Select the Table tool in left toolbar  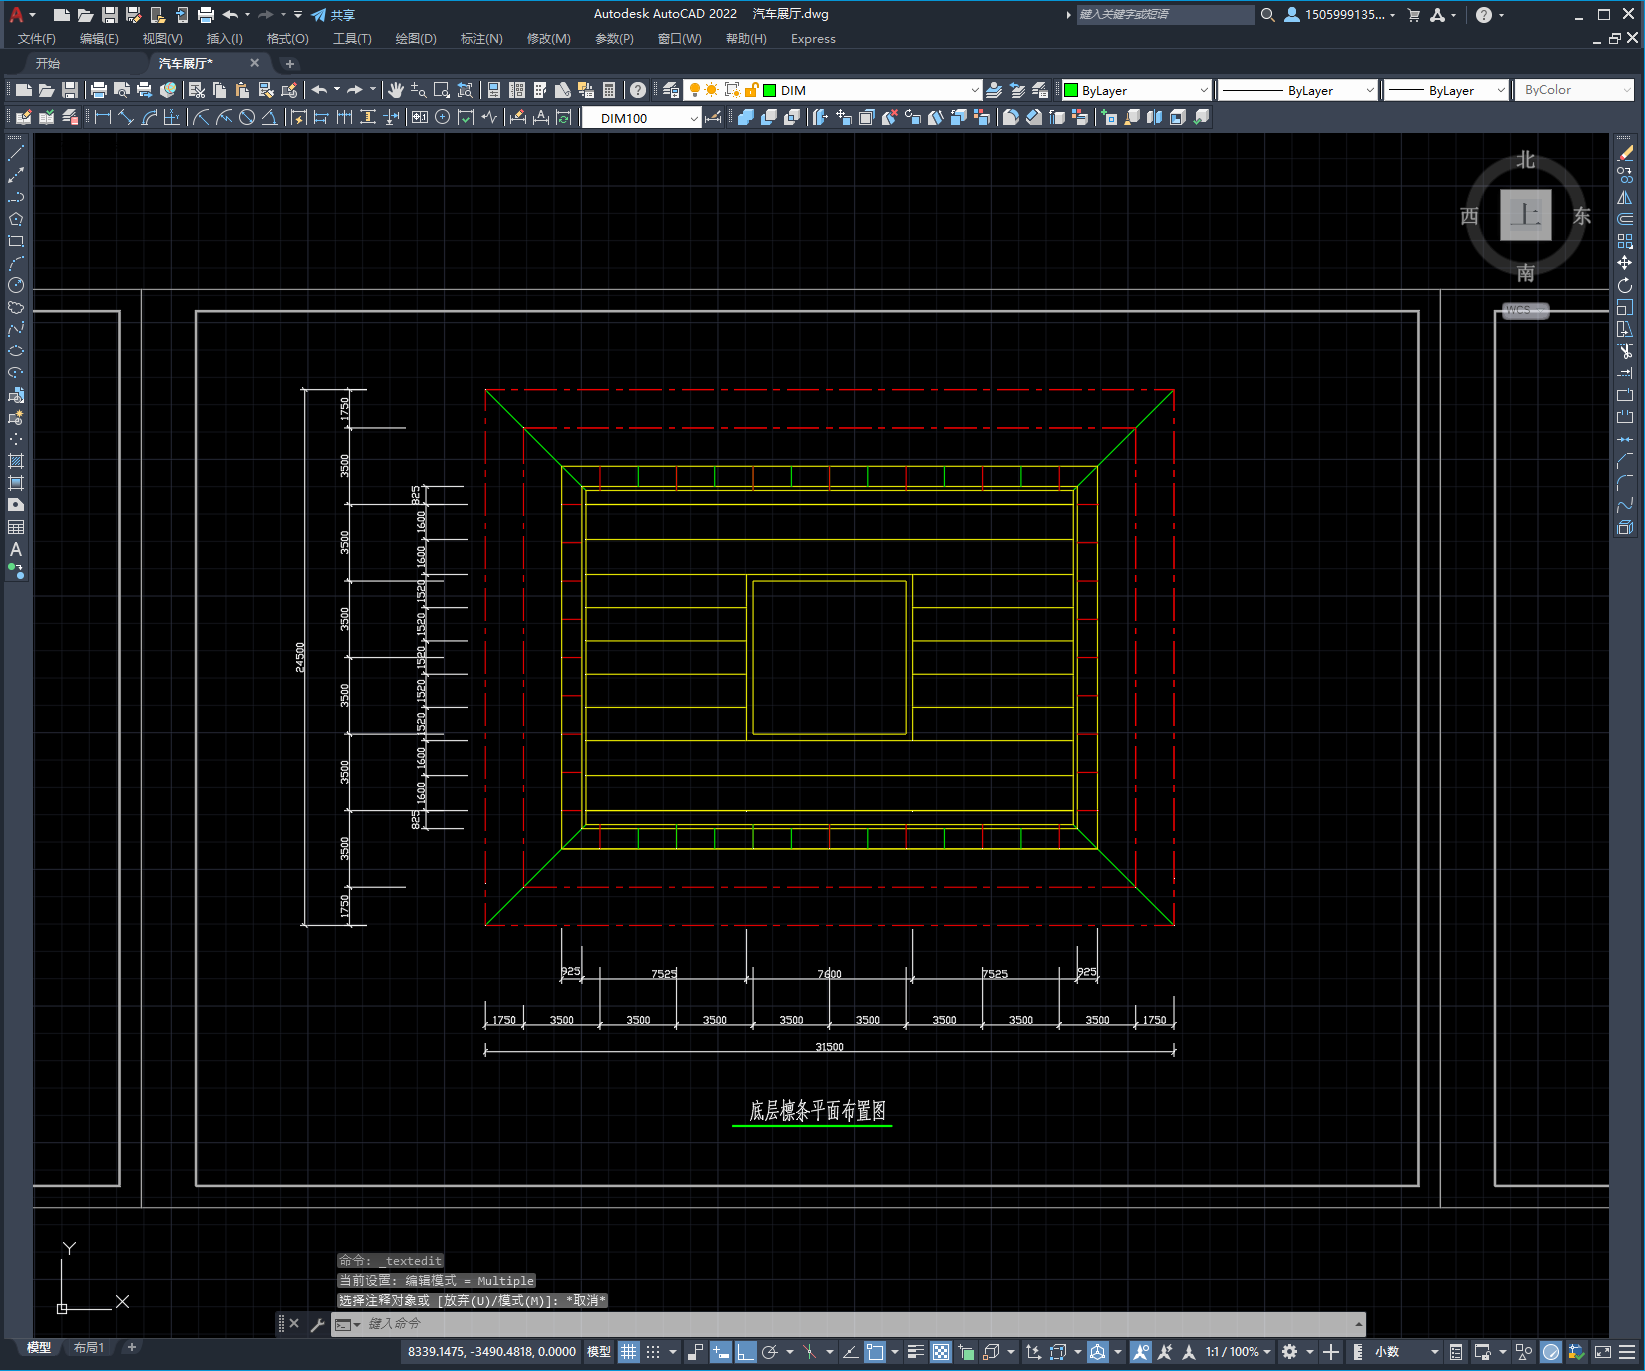coord(16,527)
